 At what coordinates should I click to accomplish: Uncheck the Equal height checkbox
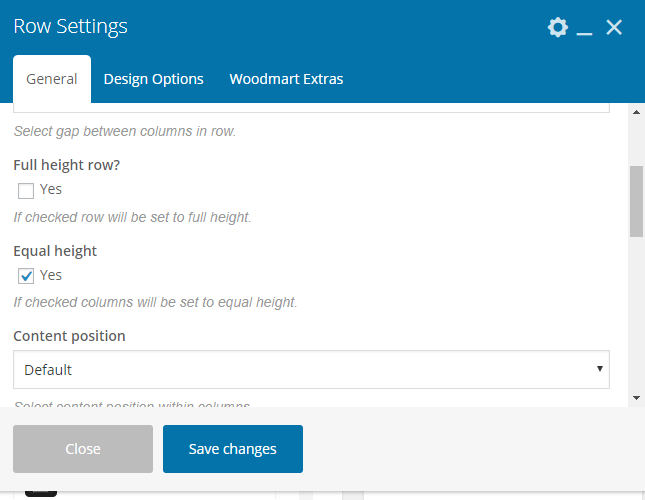click(26, 276)
